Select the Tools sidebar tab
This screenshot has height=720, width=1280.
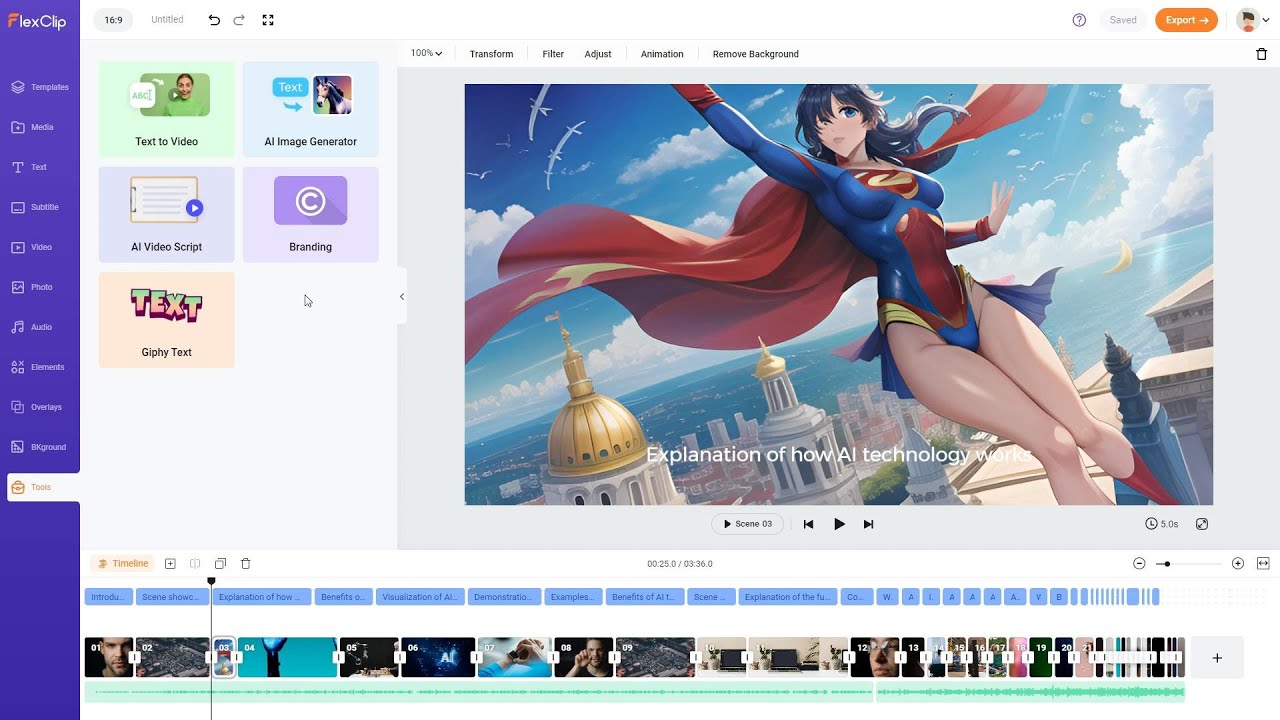[42, 487]
